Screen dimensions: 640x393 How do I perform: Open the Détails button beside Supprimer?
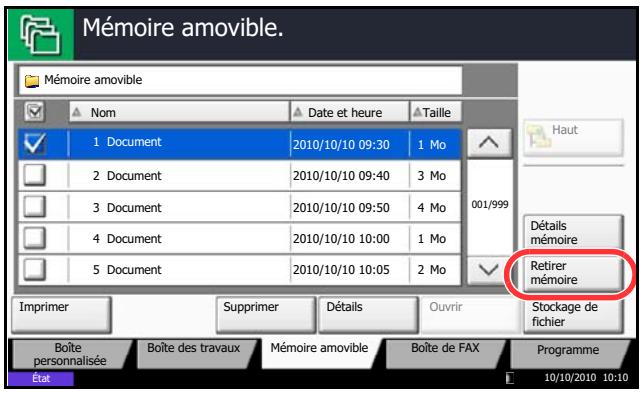pyautogui.click(x=368, y=315)
